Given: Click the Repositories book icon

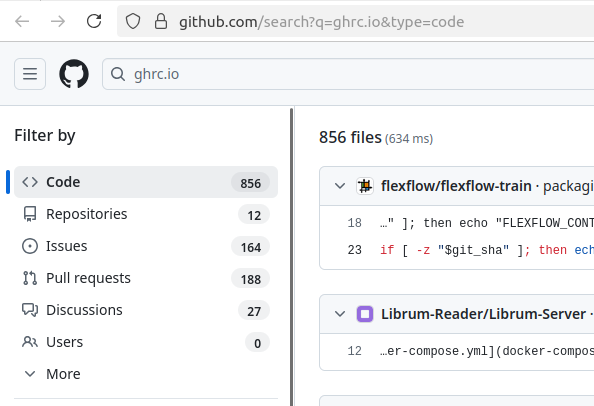Looking at the screenshot, I should [x=30, y=214].
